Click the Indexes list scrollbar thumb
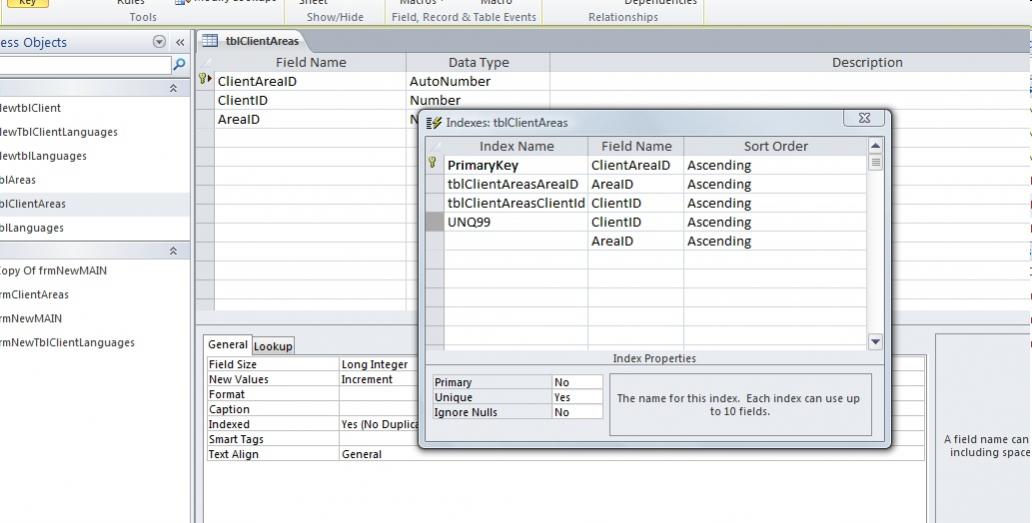1032x523 pixels. (x=875, y=162)
